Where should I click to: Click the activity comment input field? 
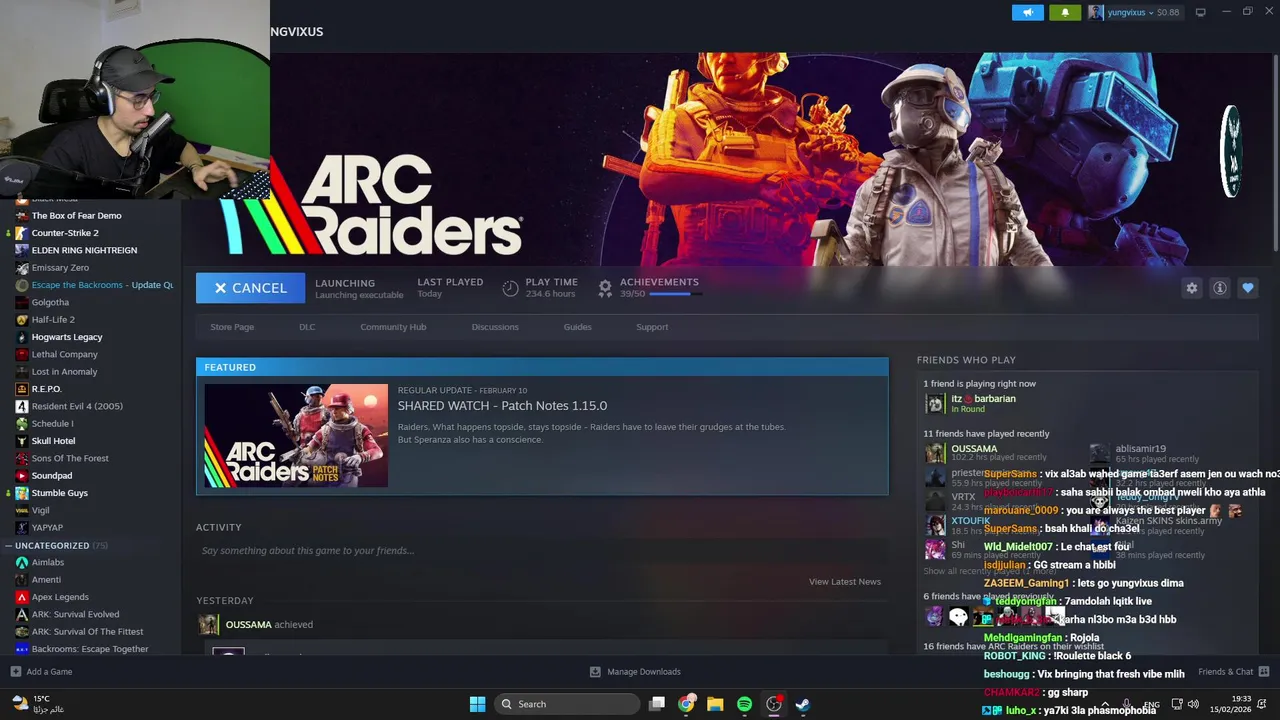(541, 551)
